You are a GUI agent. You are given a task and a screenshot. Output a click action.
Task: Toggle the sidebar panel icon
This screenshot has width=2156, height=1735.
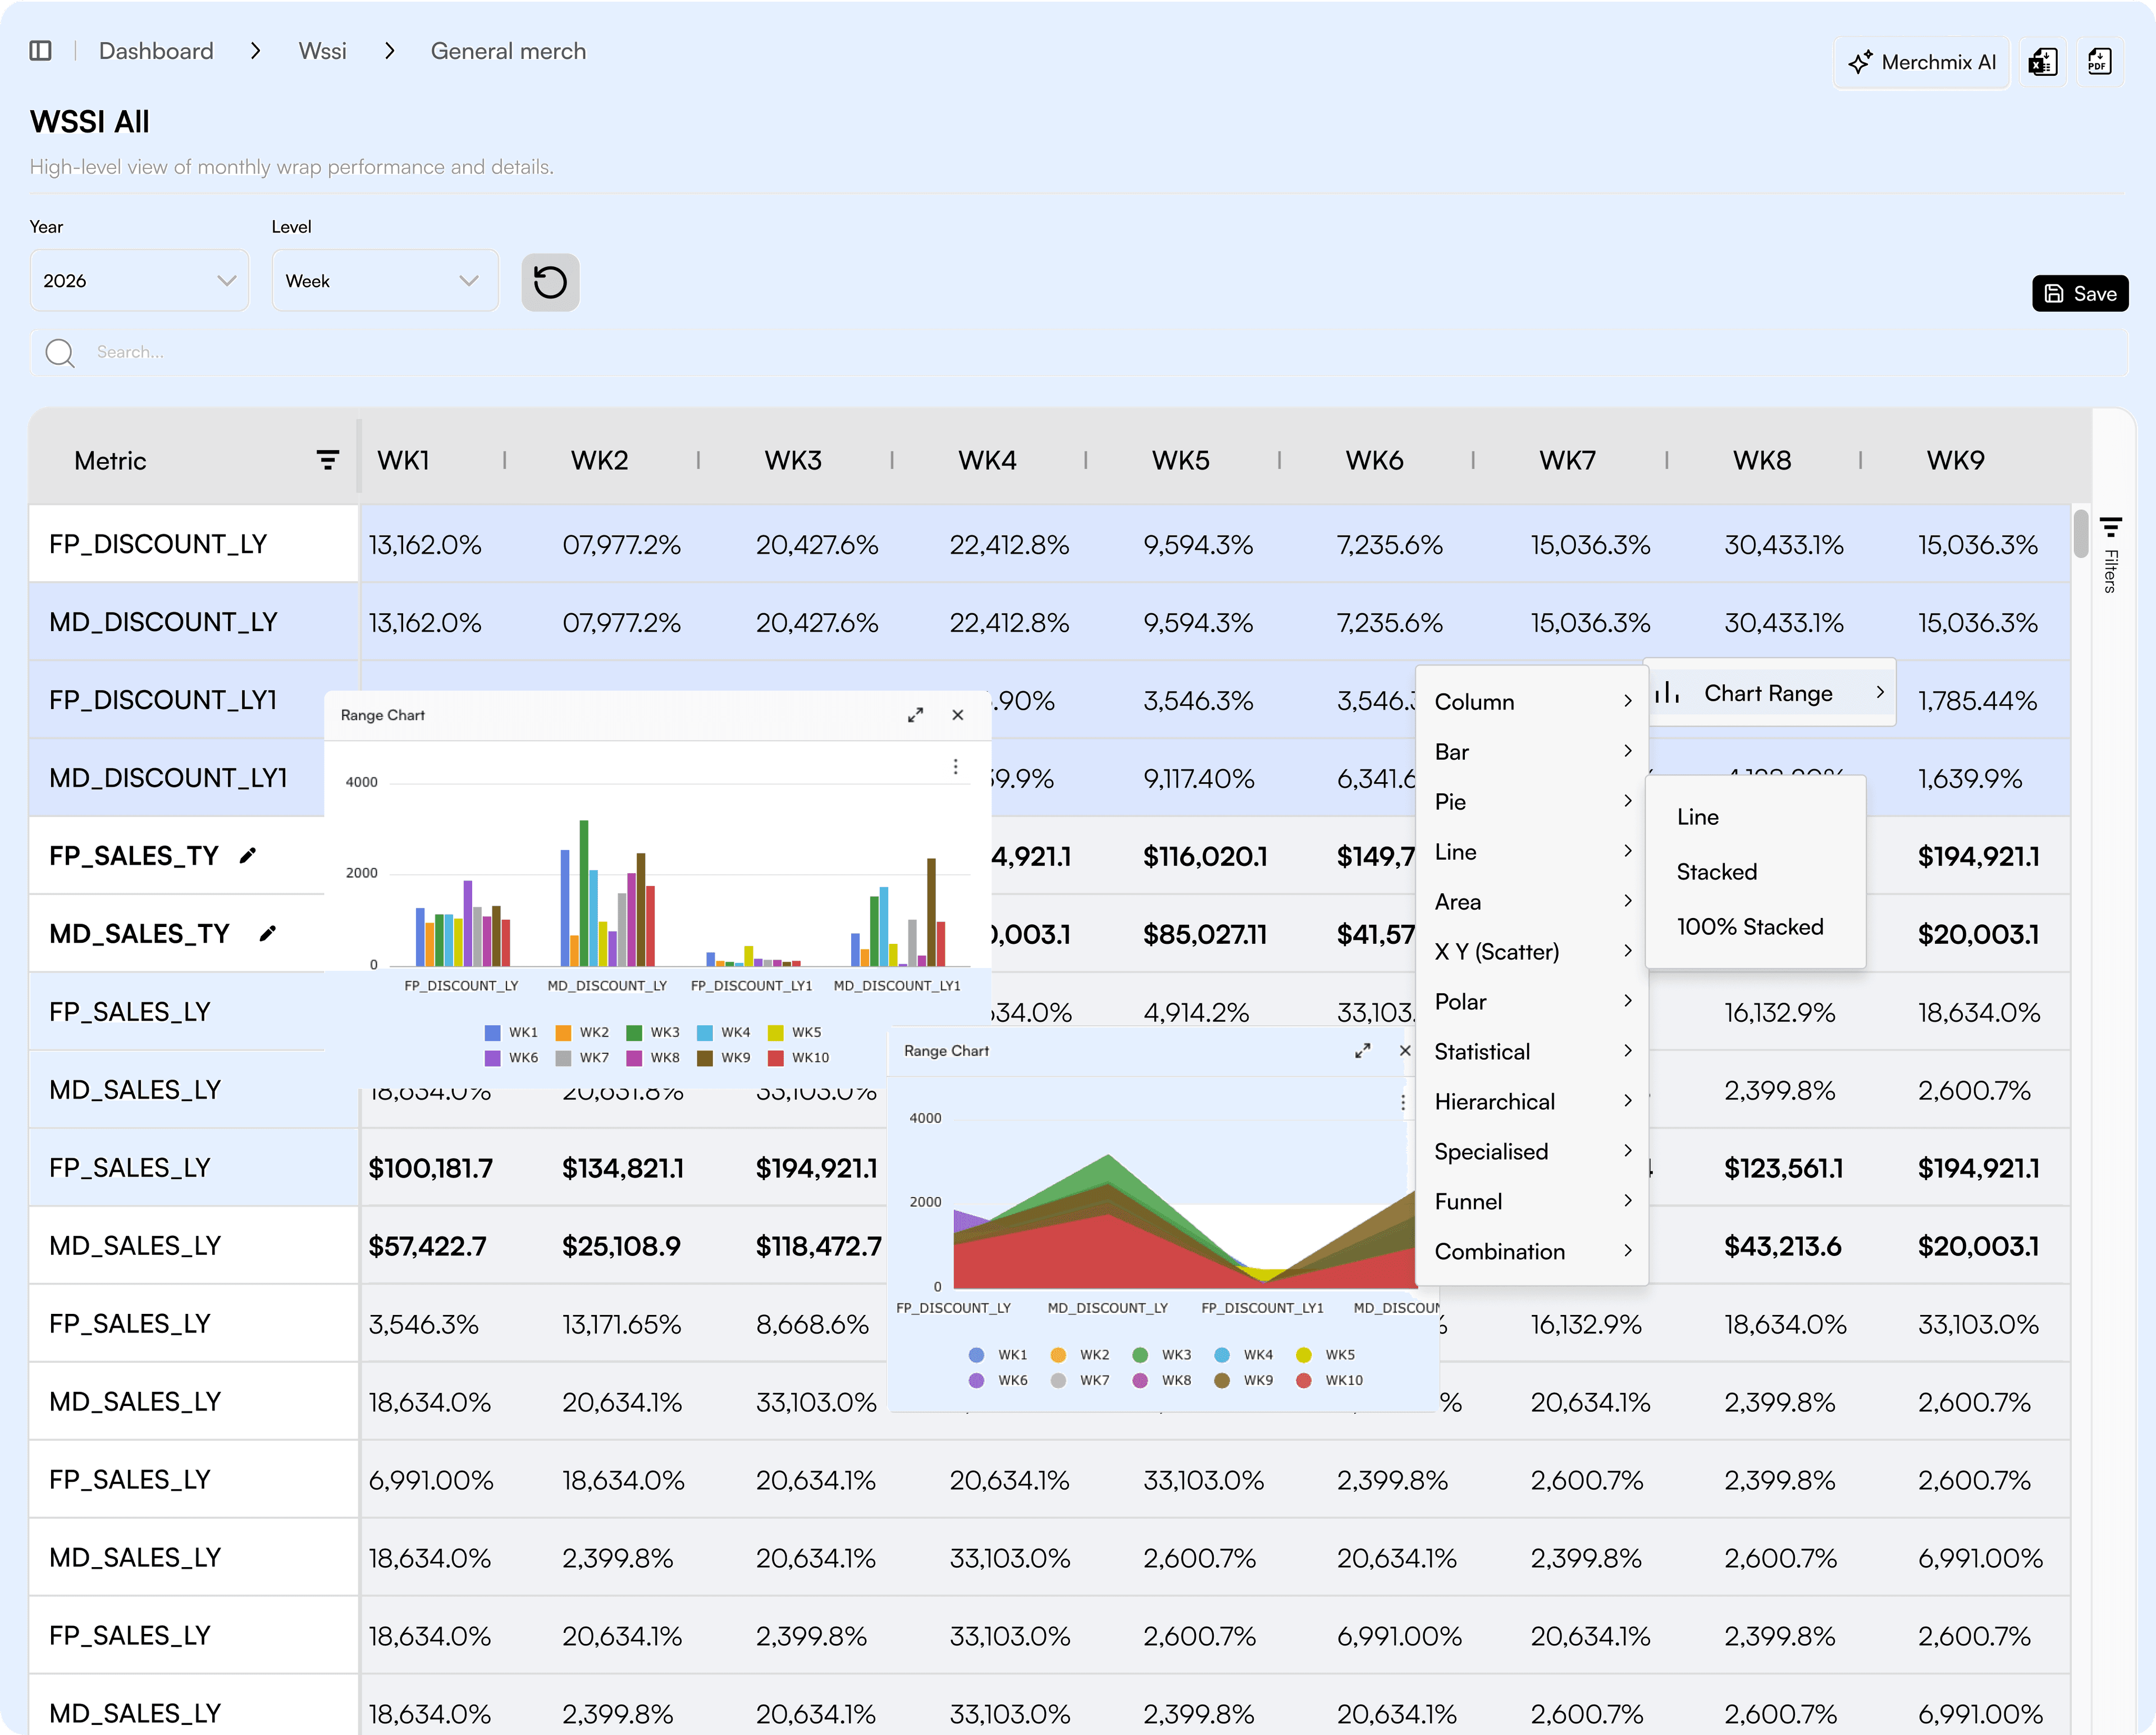click(x=40, y=51)
